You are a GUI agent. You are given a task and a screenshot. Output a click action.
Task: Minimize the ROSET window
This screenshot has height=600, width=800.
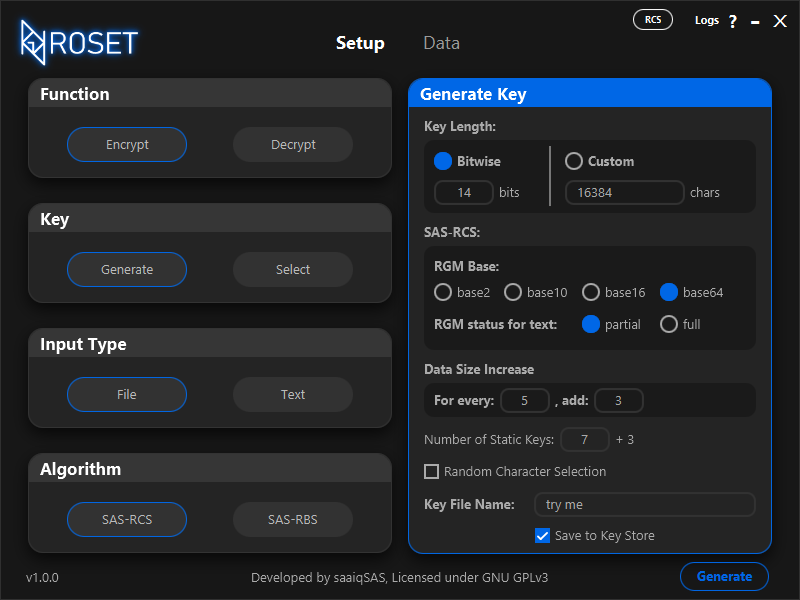click(755, 22)
